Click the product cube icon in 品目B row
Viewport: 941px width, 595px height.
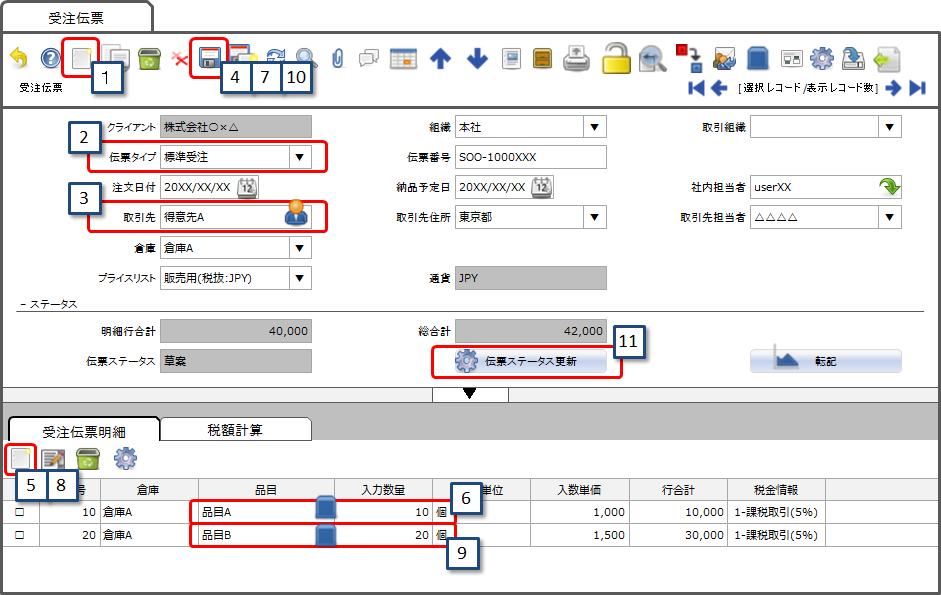tap(325, 535)
